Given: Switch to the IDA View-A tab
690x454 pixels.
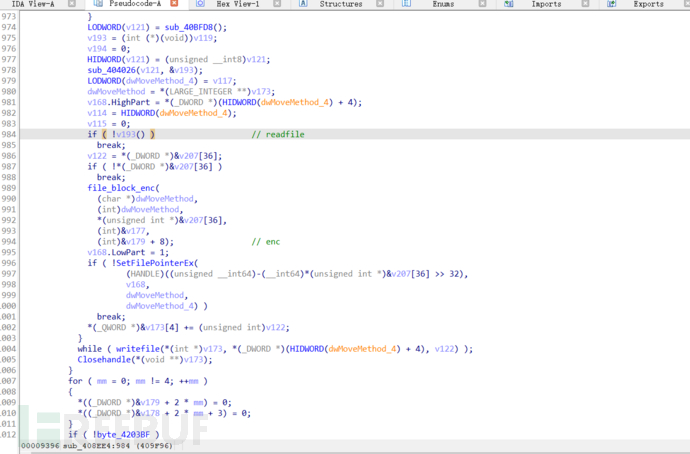Looking at the screenshot, I should [32, 4].
